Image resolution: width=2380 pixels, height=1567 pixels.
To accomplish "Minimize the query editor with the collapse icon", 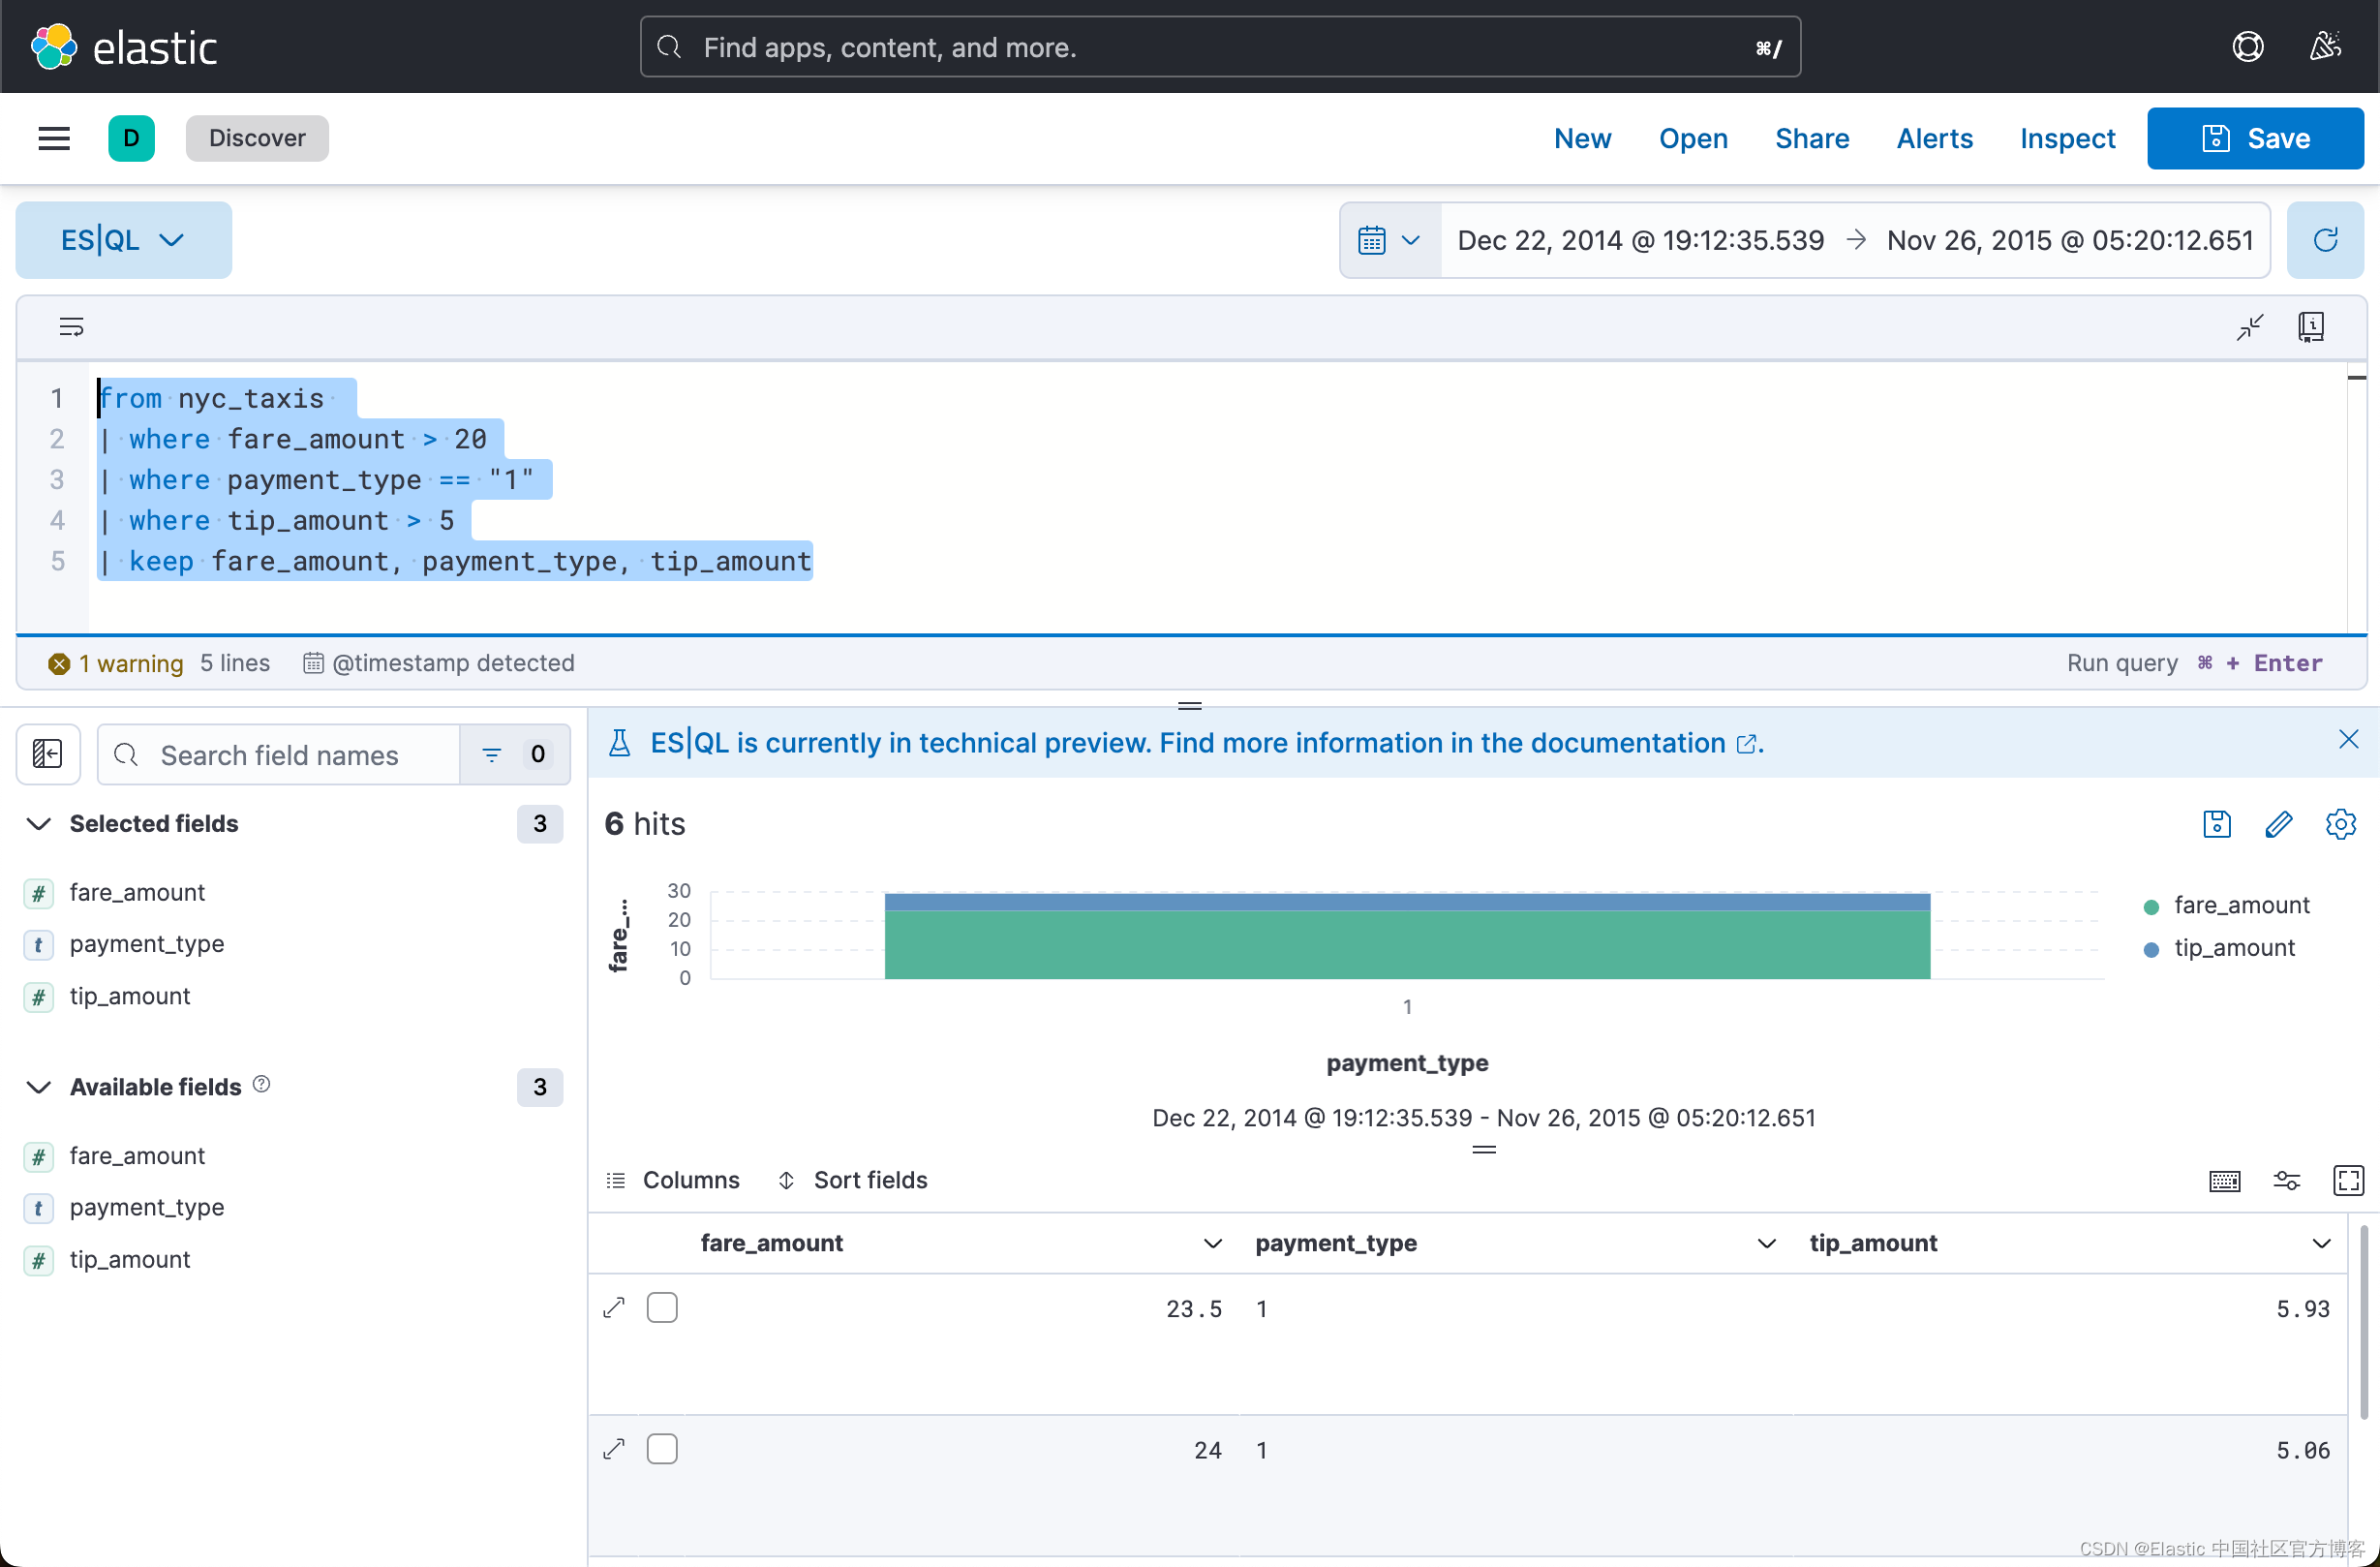I will [x=2249, y=327].
